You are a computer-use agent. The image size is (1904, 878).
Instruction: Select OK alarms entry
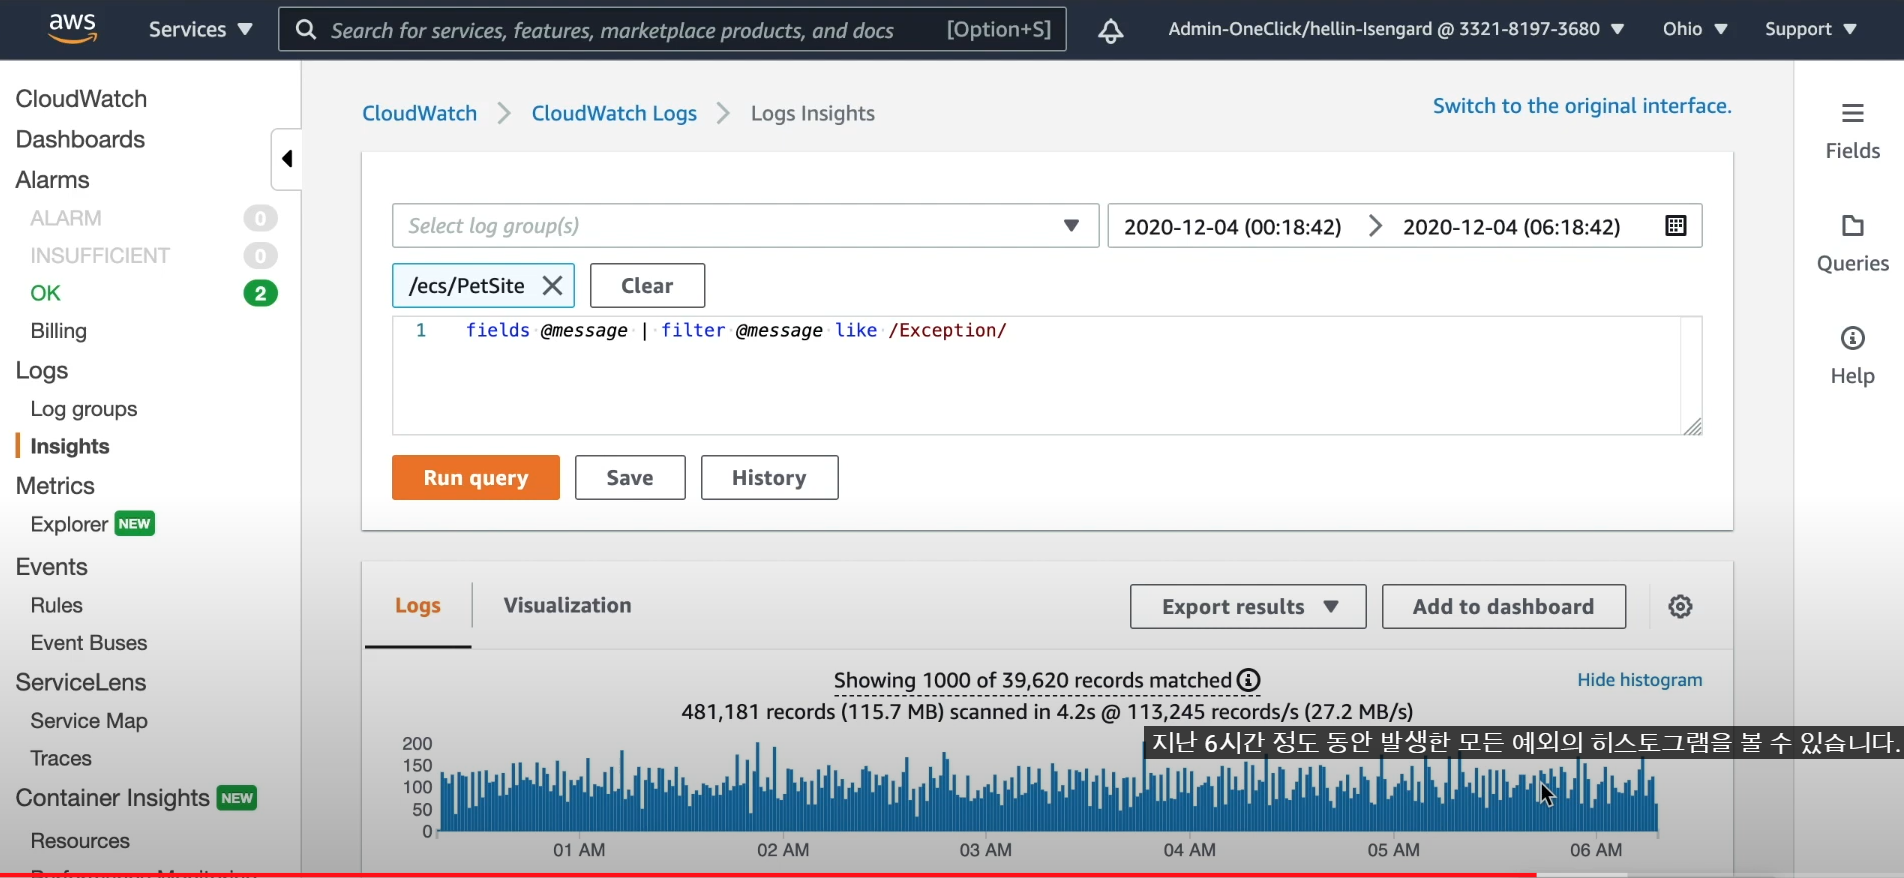coord(46,293)
